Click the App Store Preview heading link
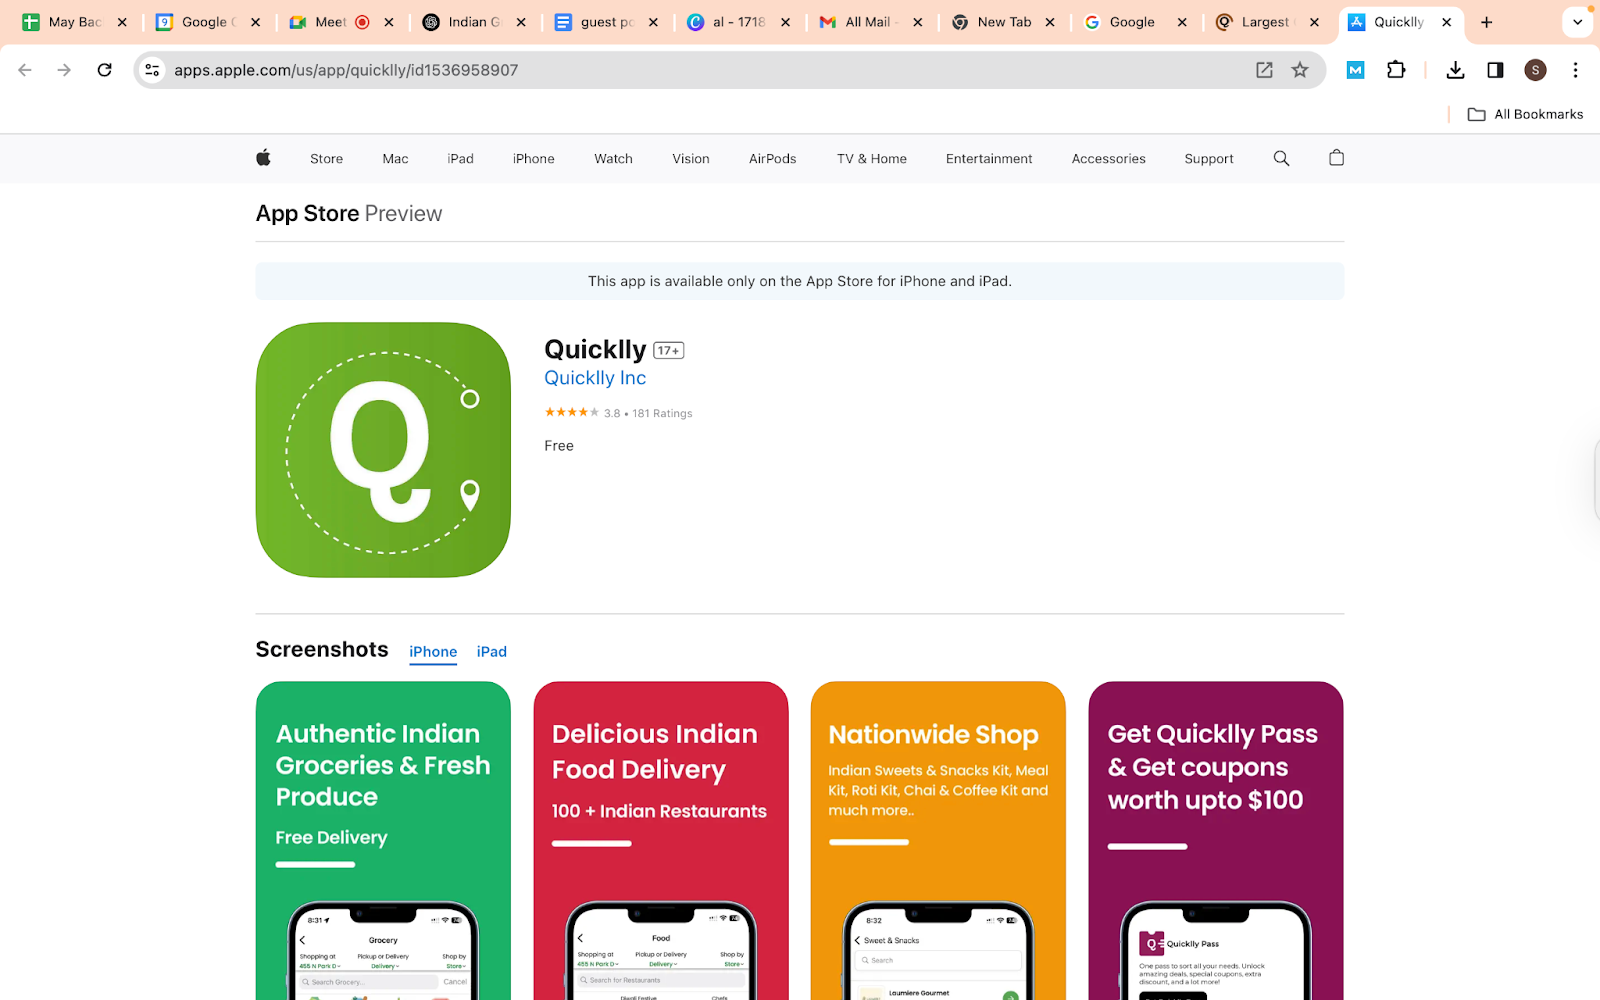The image size is (1600, 1000). click(348, 213)
